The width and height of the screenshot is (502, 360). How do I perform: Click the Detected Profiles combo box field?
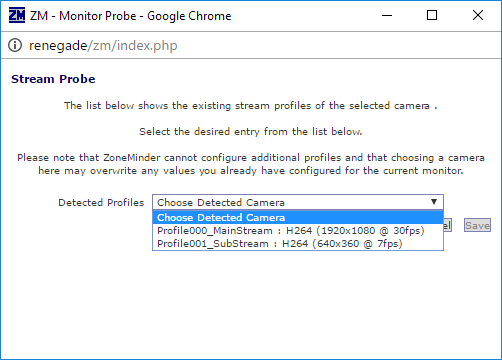[298, 202]
